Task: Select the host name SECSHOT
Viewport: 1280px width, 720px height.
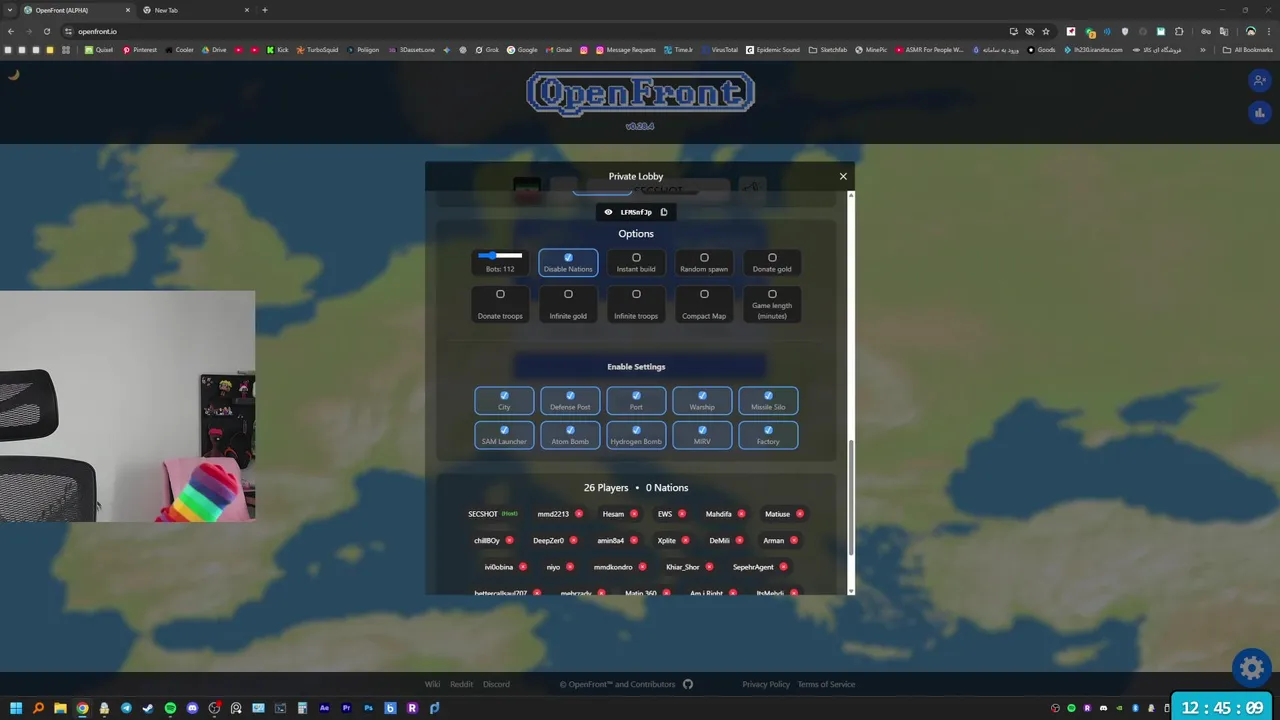Action: (483, 514)
